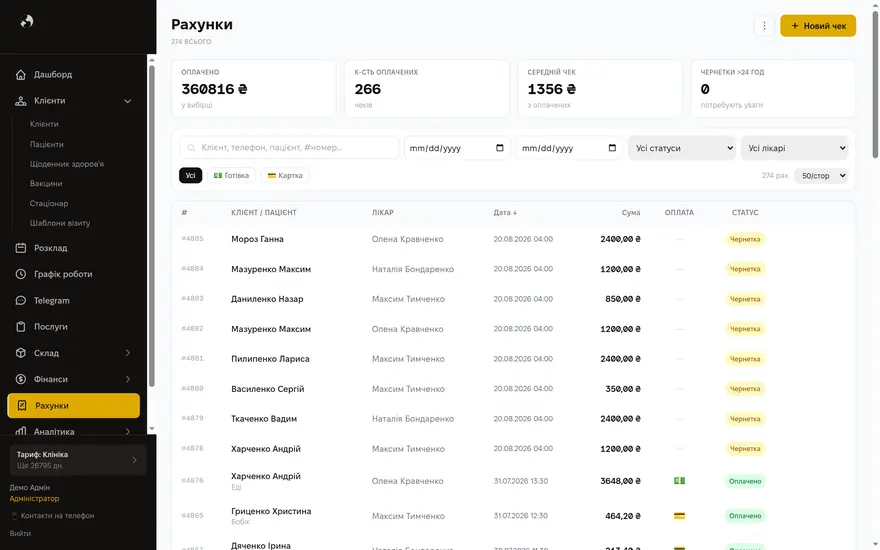The height and width of the screenshot is (550, 880).
Task: Open Пацієнти submenu item
Action: (x=47, y=144)
